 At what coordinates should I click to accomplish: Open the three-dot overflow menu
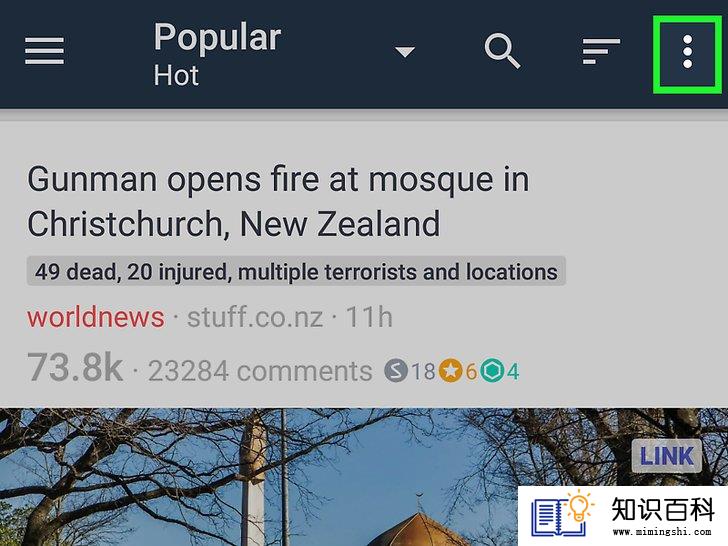click(x=688, y=52)
